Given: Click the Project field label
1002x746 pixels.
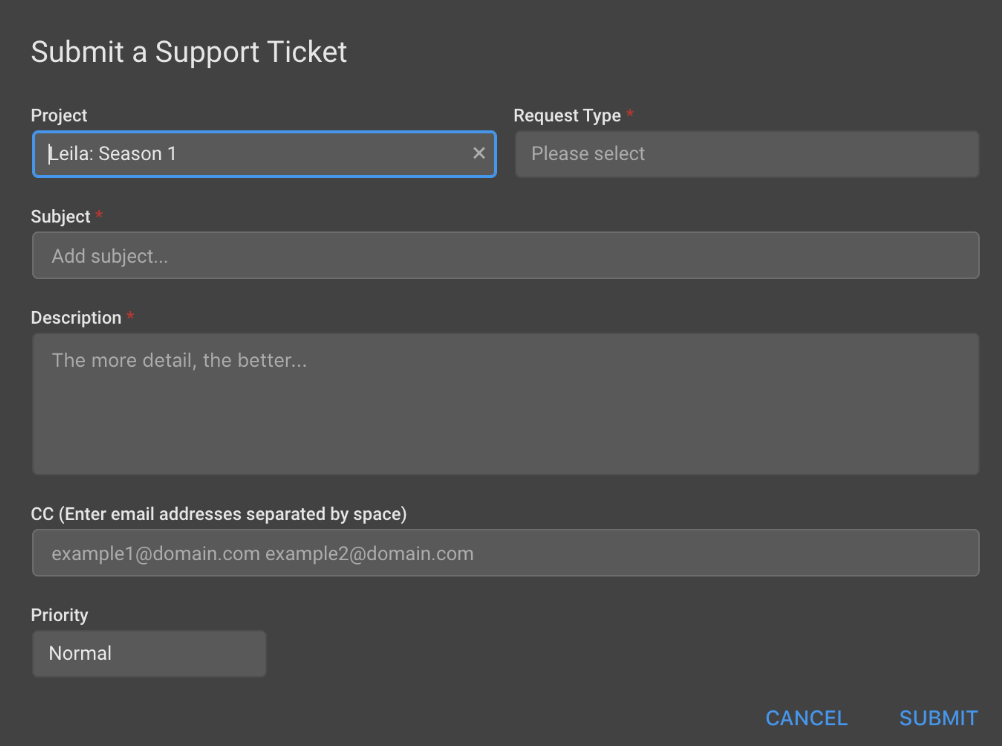Looking at the screenshot, I should coord(59,116).
